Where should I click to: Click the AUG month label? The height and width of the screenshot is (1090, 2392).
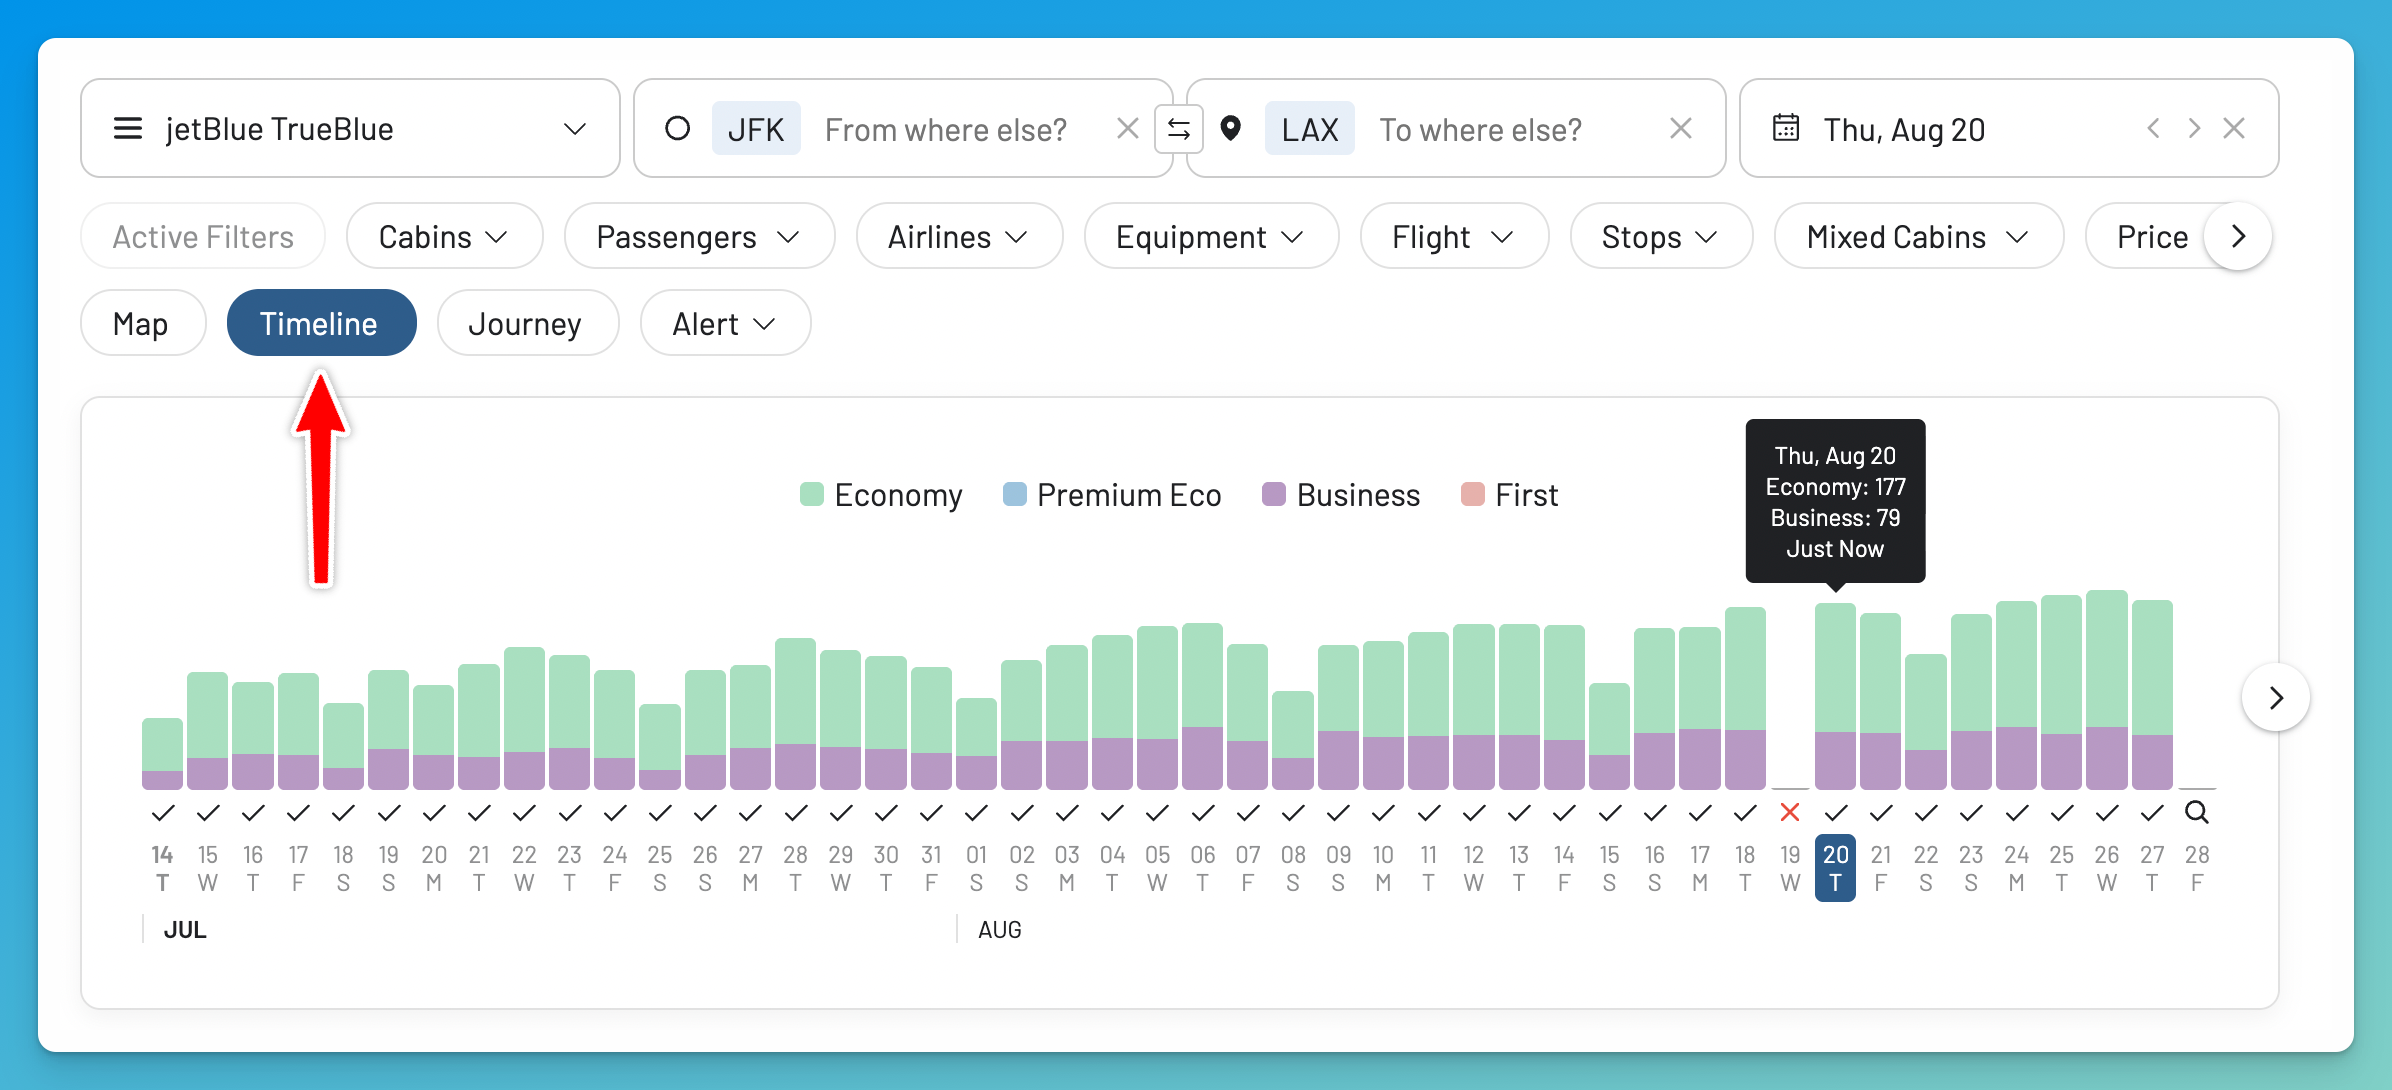click(x=999, y=929)
